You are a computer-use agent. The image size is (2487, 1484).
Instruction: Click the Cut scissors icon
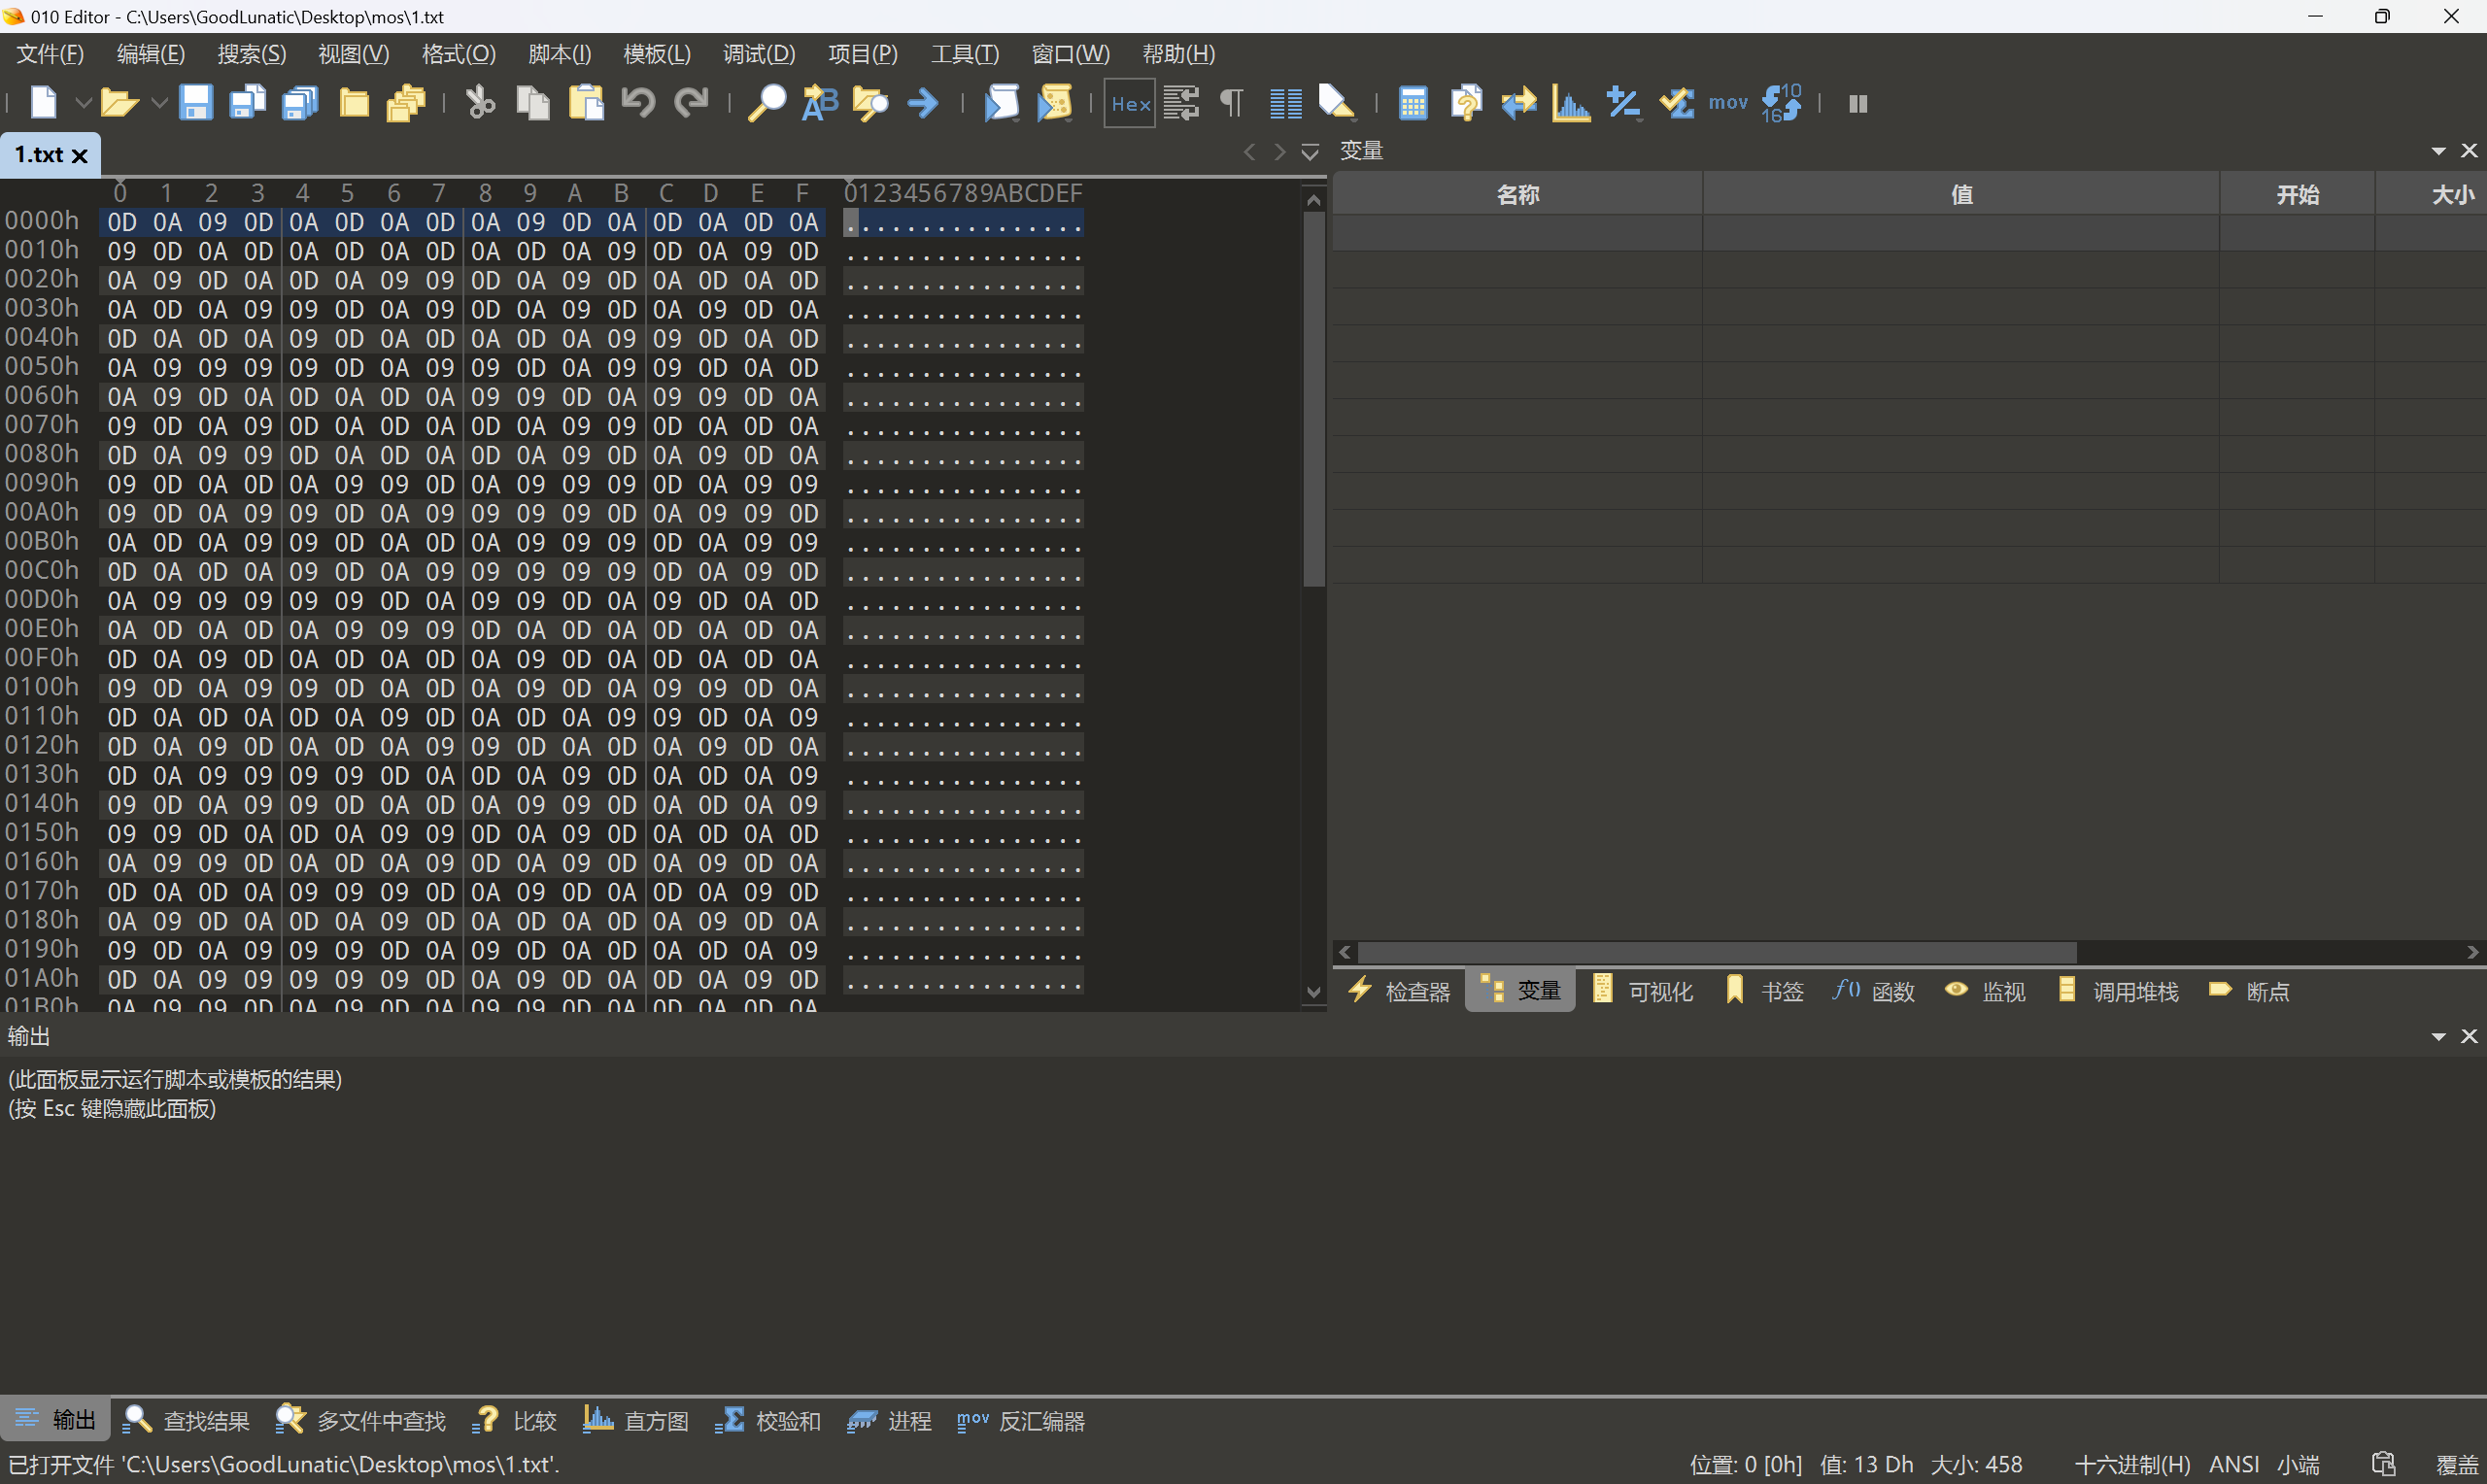pyautogui.click(x=481, y=103)
